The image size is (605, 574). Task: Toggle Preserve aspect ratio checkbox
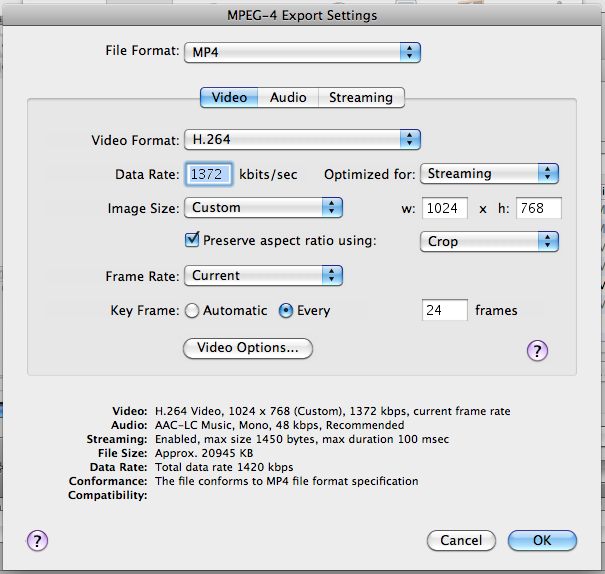pos(192,240)
